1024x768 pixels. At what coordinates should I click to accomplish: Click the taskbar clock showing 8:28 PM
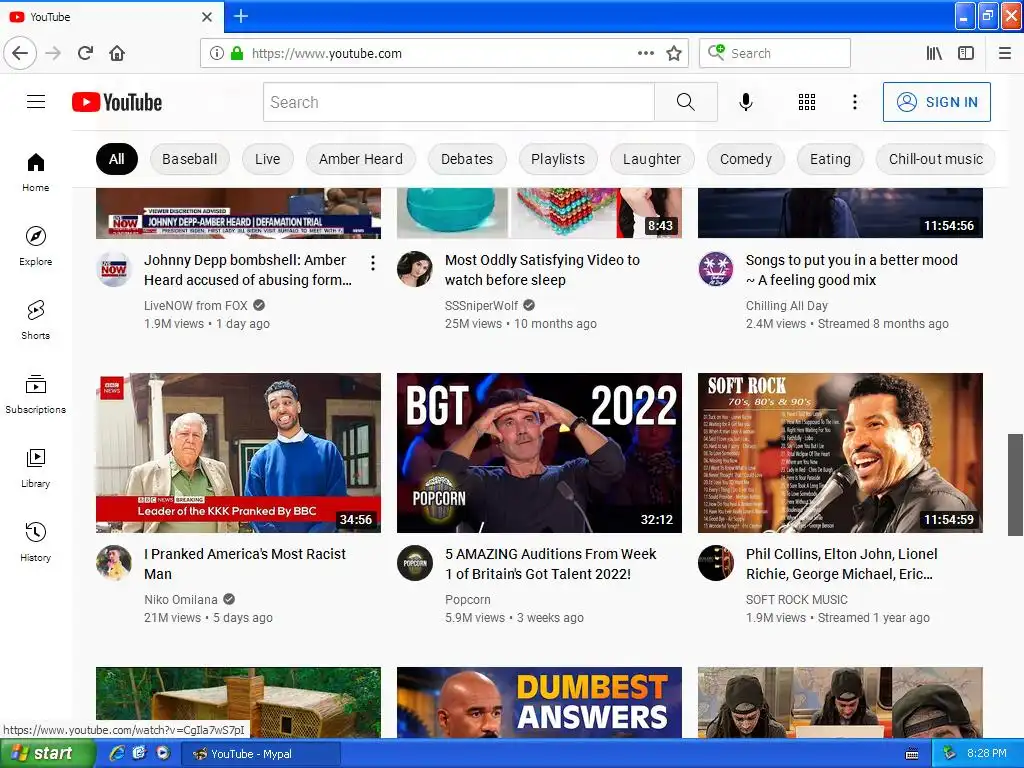(x=986, y=753)
